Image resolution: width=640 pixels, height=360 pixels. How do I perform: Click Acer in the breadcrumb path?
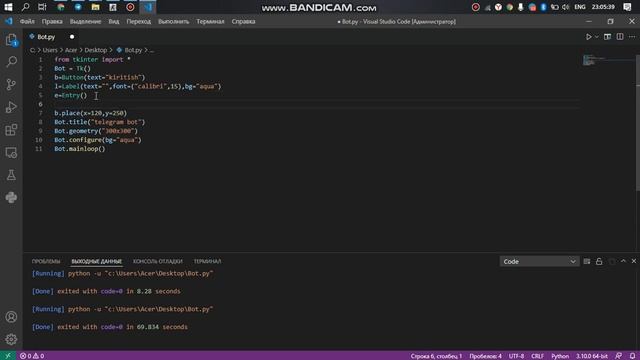[x=71, y=50]
